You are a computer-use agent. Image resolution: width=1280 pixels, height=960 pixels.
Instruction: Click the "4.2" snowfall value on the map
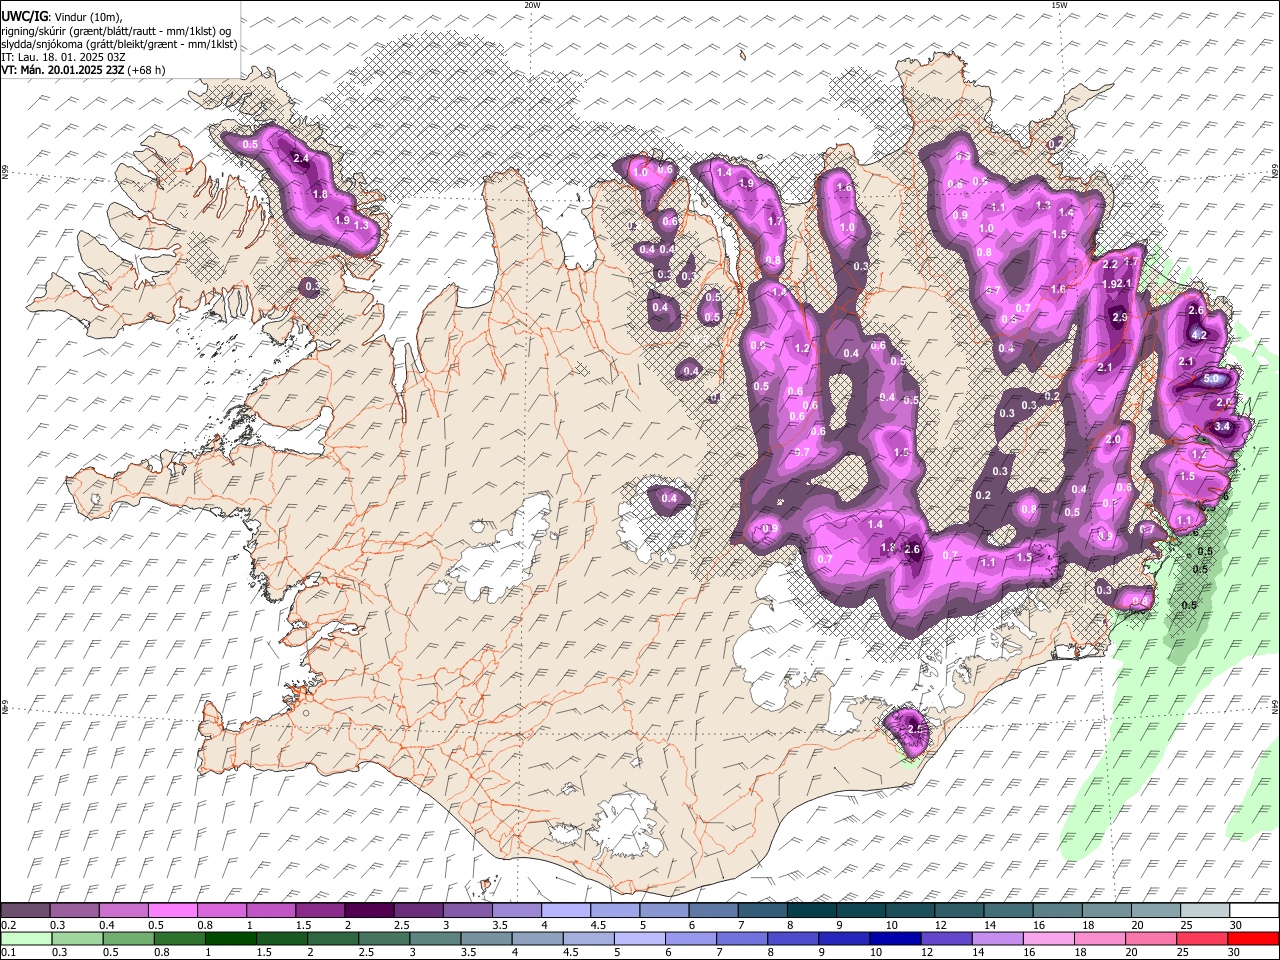click(1200, 335)
